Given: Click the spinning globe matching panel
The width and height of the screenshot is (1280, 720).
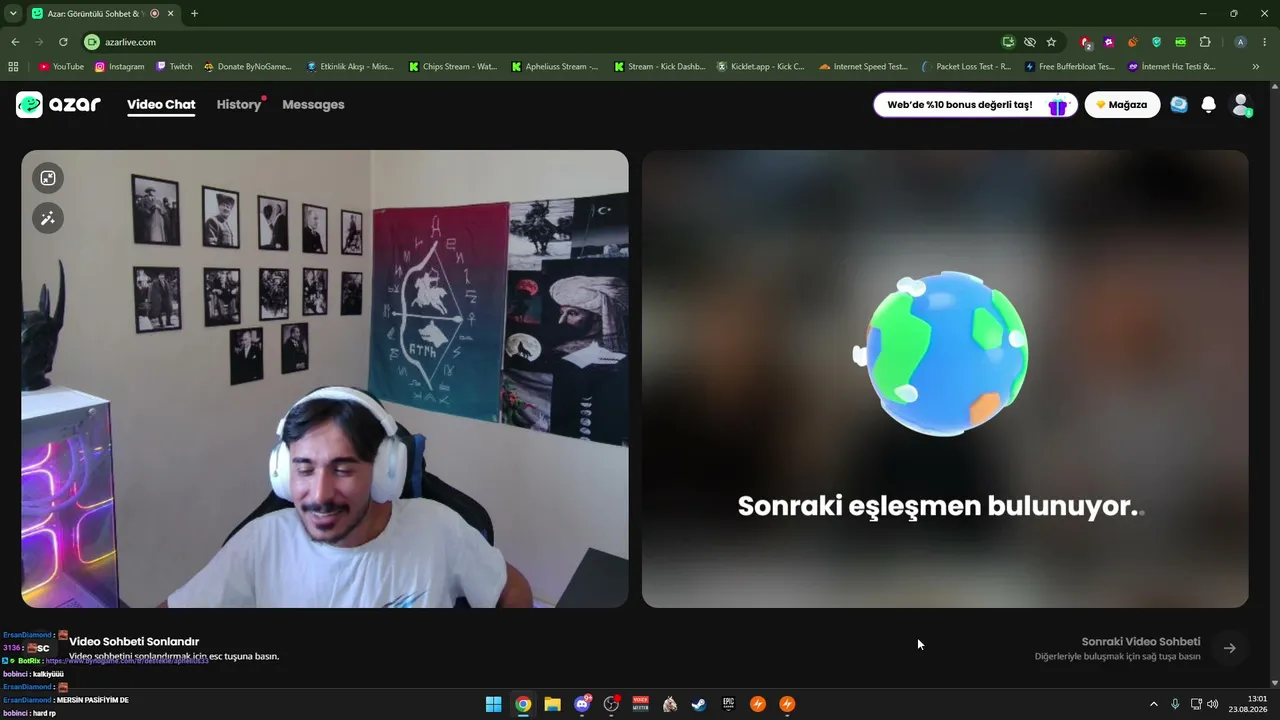Looking at the screenshot, I should coord(945,379).
